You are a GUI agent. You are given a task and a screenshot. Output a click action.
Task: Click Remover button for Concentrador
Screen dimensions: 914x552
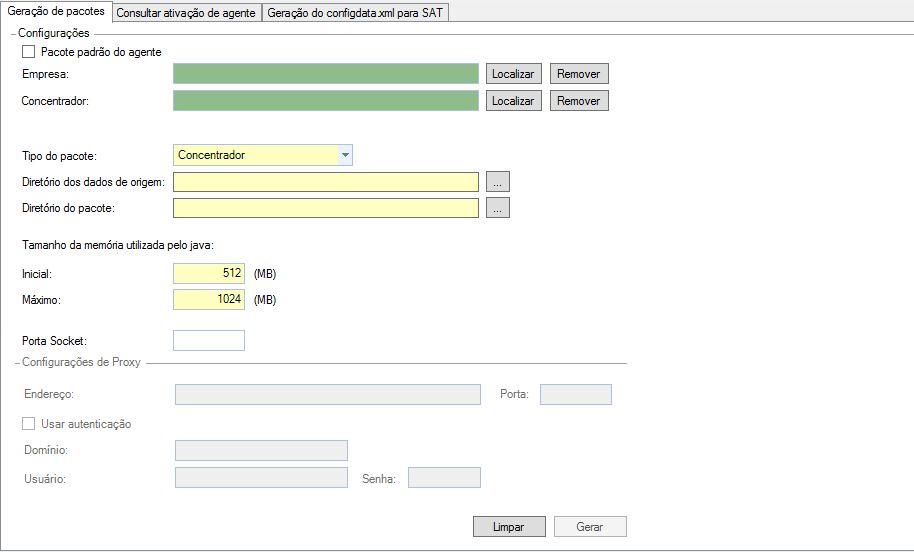[x=579, y=101]
